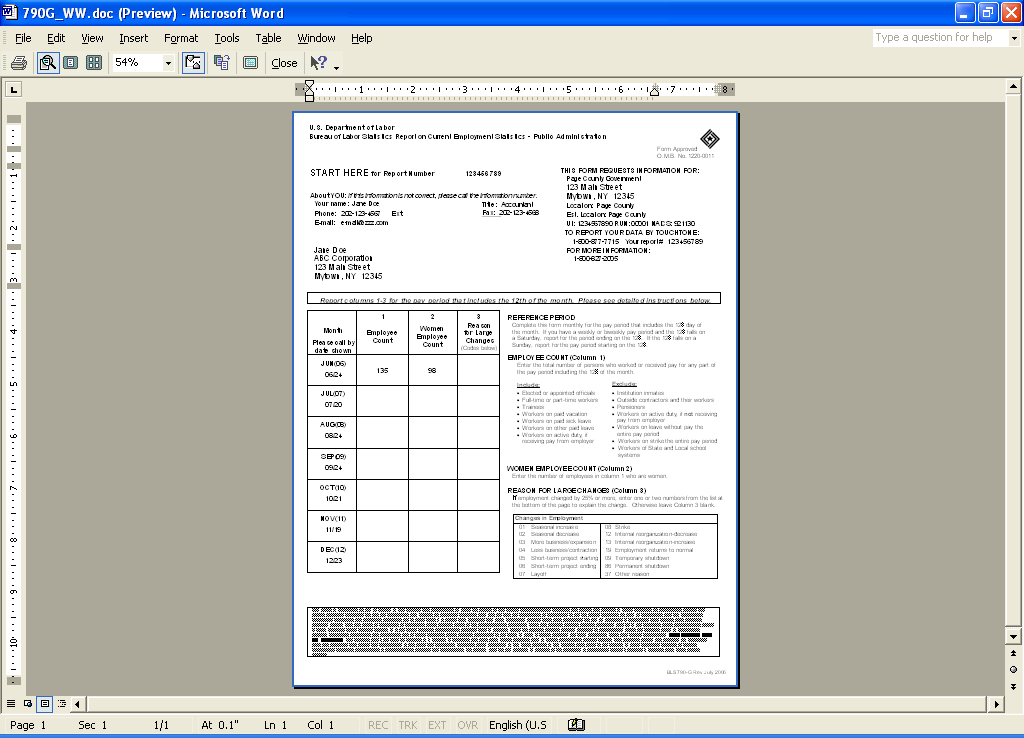1024x738 pixels.
Task: Switch to Normal view at bottom left
Action: point(12,704)
